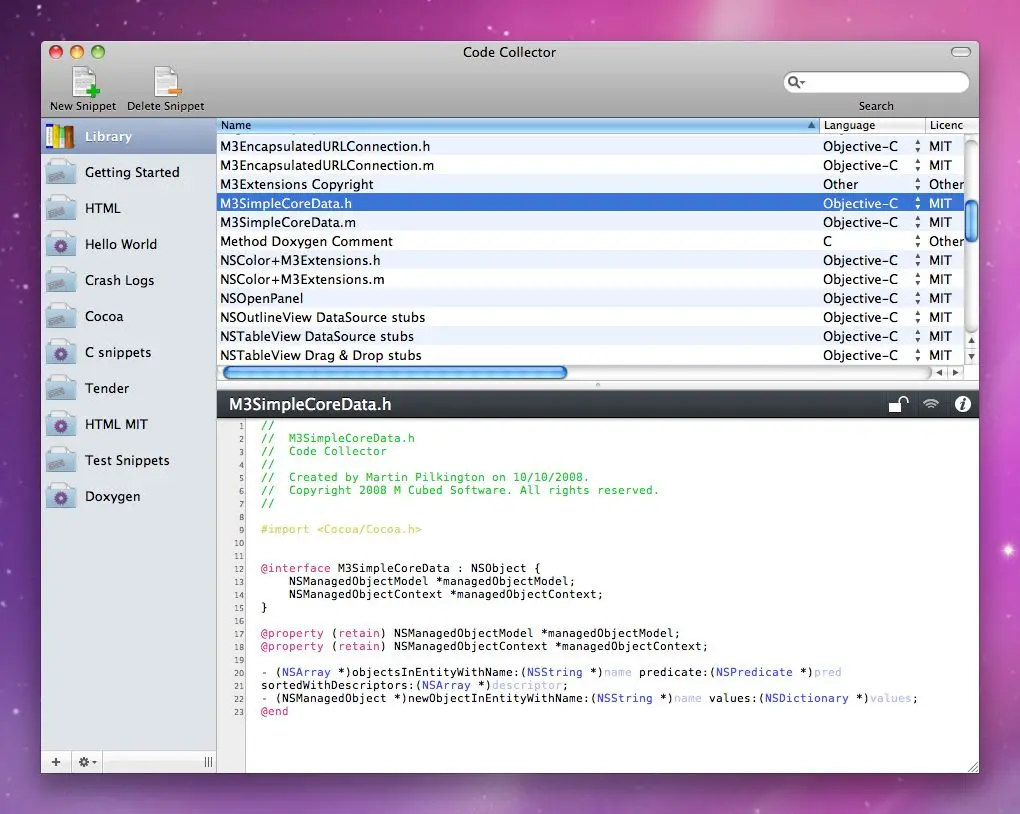This screenshot has height=814, width=1020.
Task: Open language popup for M3SimpleCoreData.h row
Action: [917, 203]
